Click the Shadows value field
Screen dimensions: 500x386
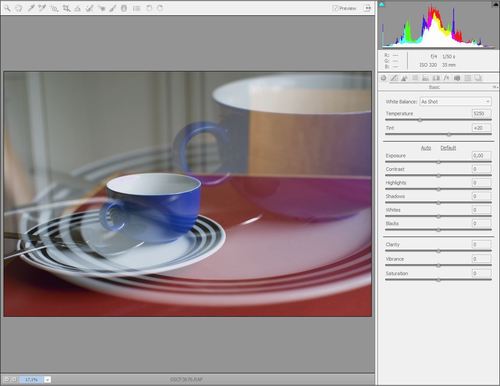[x=482, y=196]
